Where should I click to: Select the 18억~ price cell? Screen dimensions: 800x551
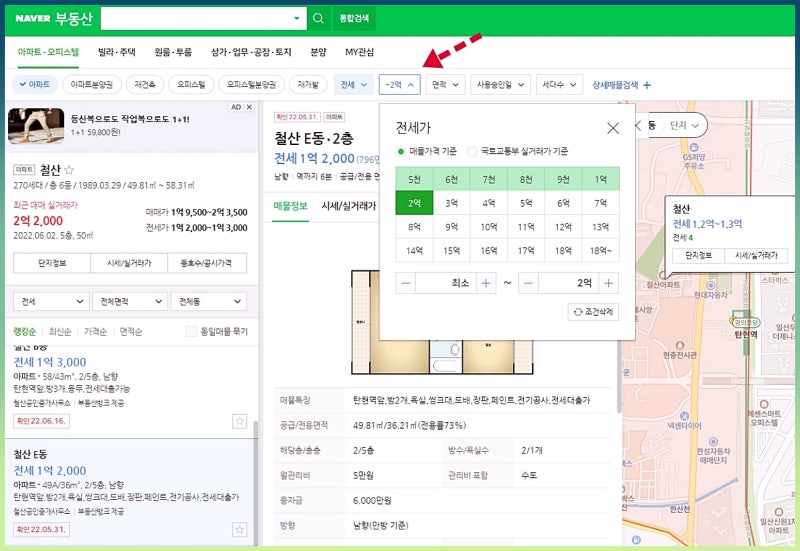[x=601, y=251]
